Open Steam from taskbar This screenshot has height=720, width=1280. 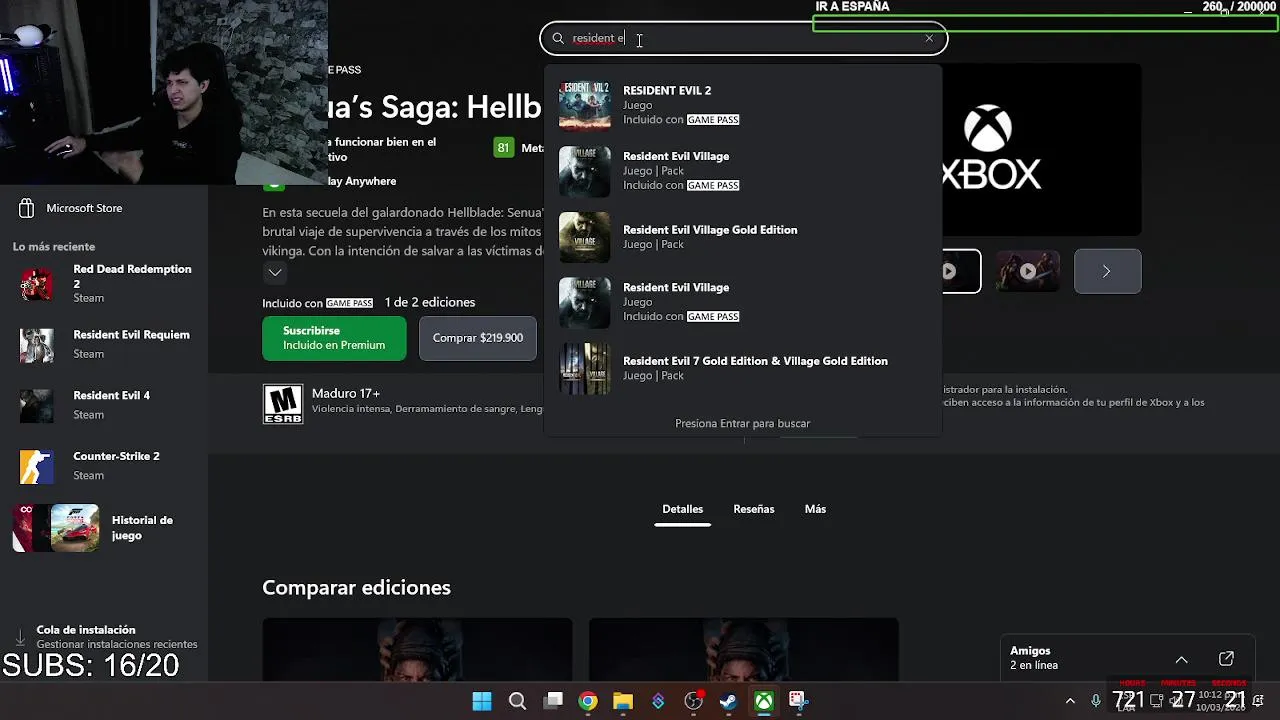click(x=729, y=701)
